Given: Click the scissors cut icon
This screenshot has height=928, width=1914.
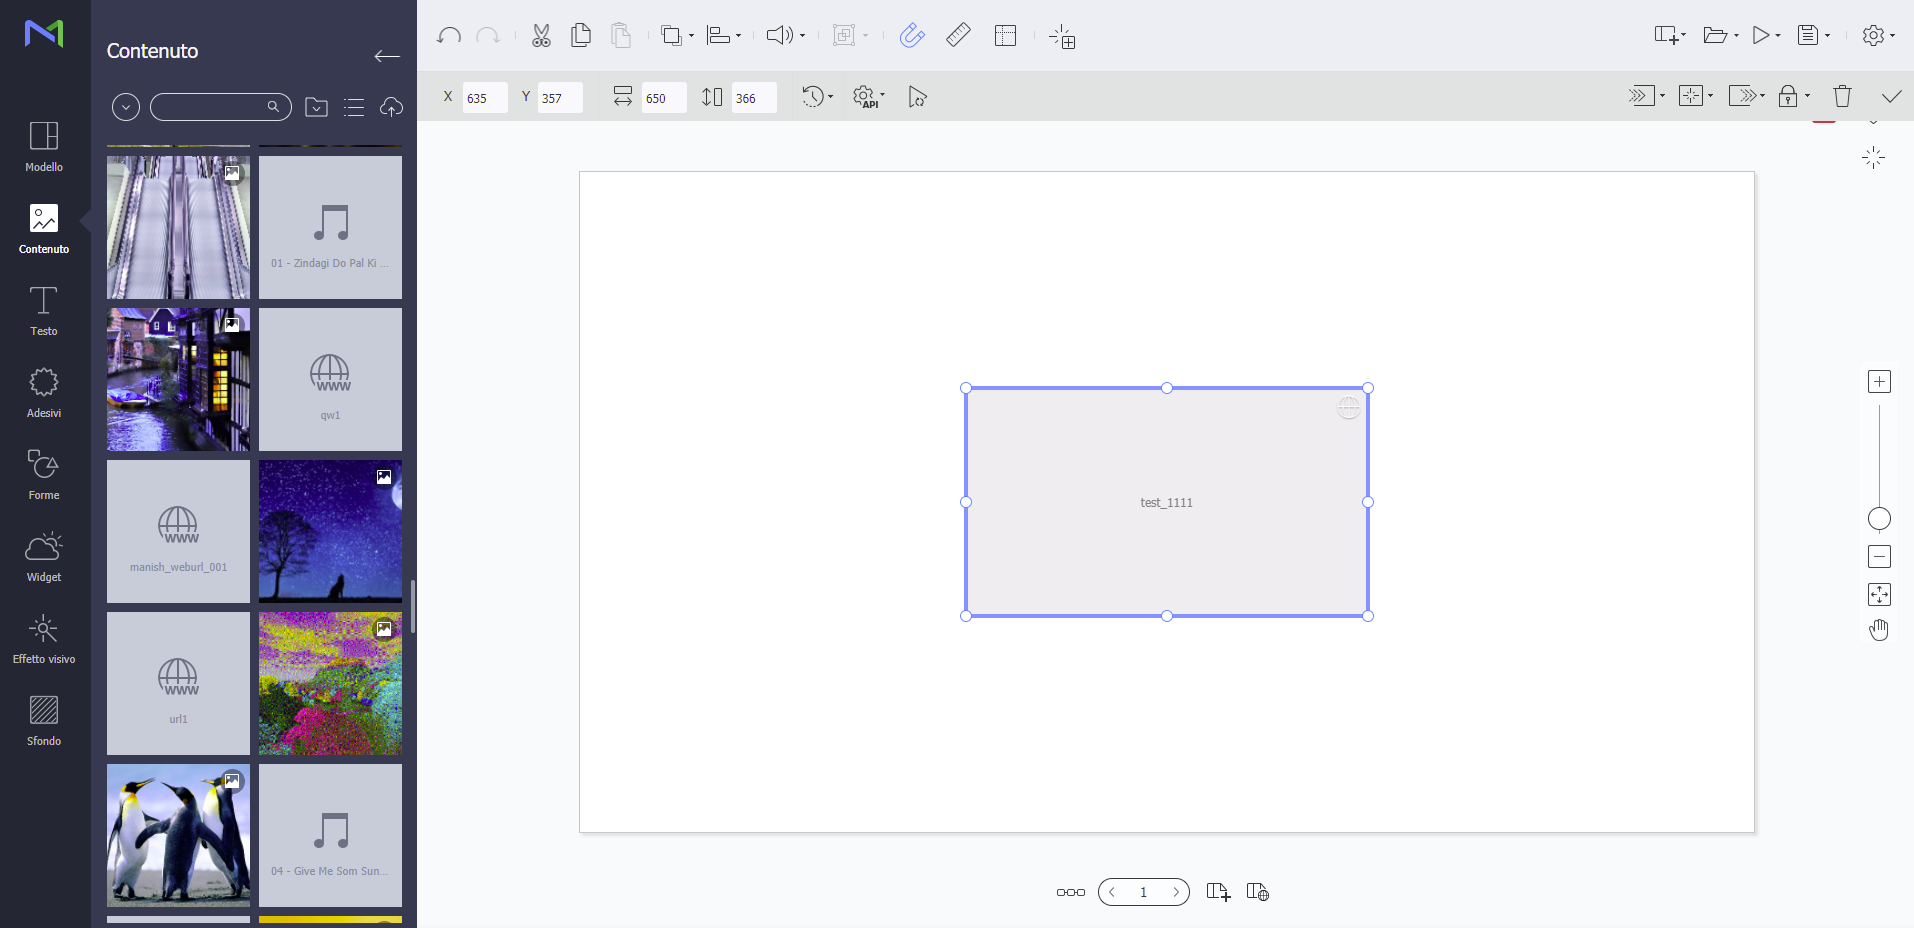Looking at the screenshot, I should point(541,36).
